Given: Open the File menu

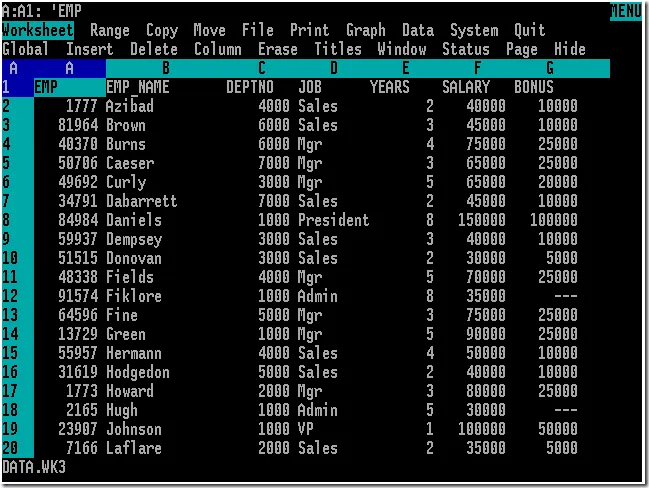Looking at the screenshot, I should click(257, 31).
